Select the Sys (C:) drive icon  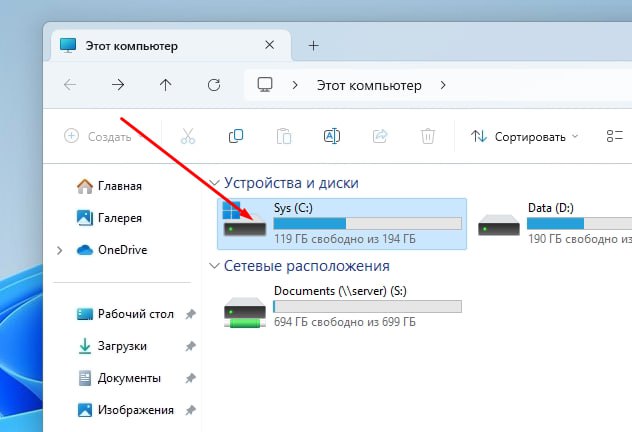point(245,220)
